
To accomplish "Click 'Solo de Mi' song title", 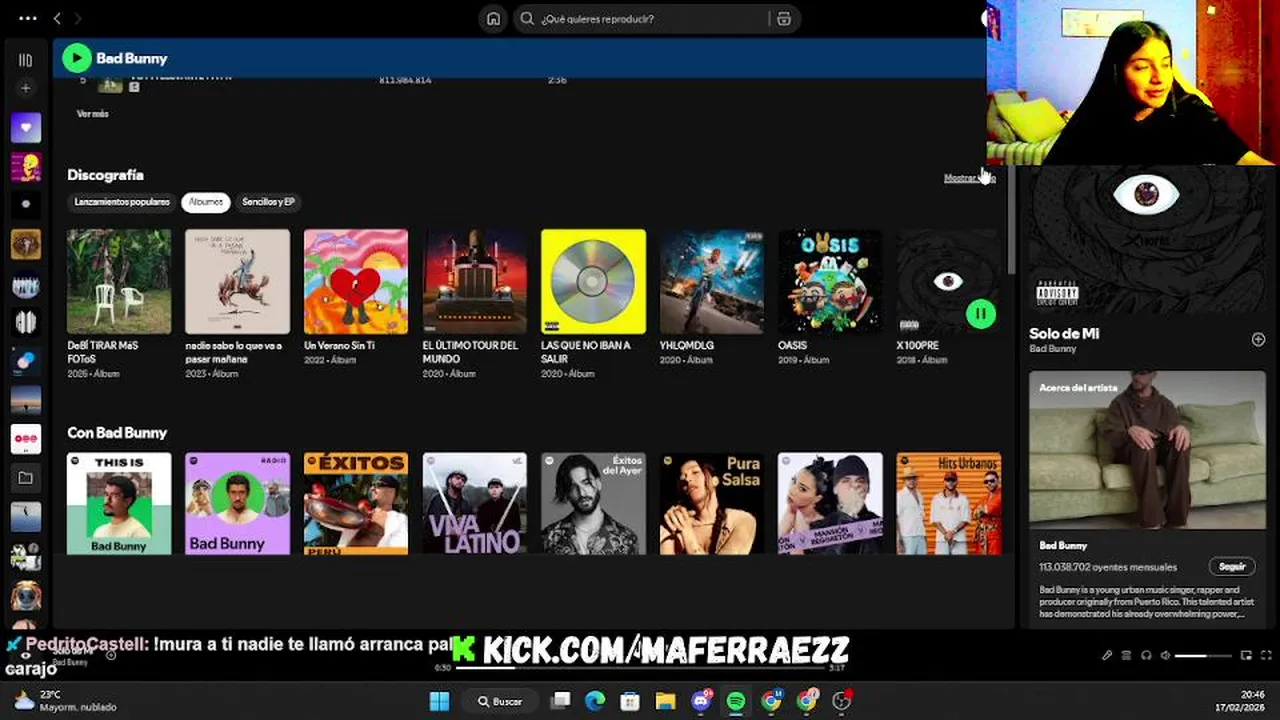I will [1064, 333].
